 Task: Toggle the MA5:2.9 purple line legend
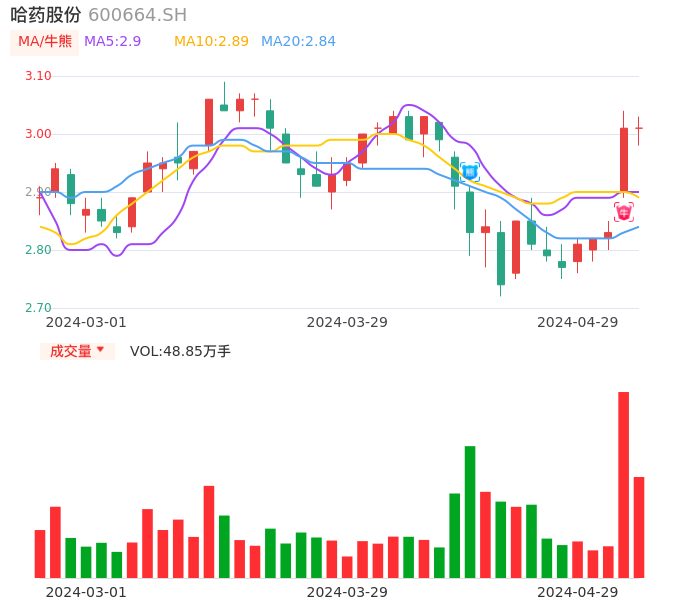(112, 41)
